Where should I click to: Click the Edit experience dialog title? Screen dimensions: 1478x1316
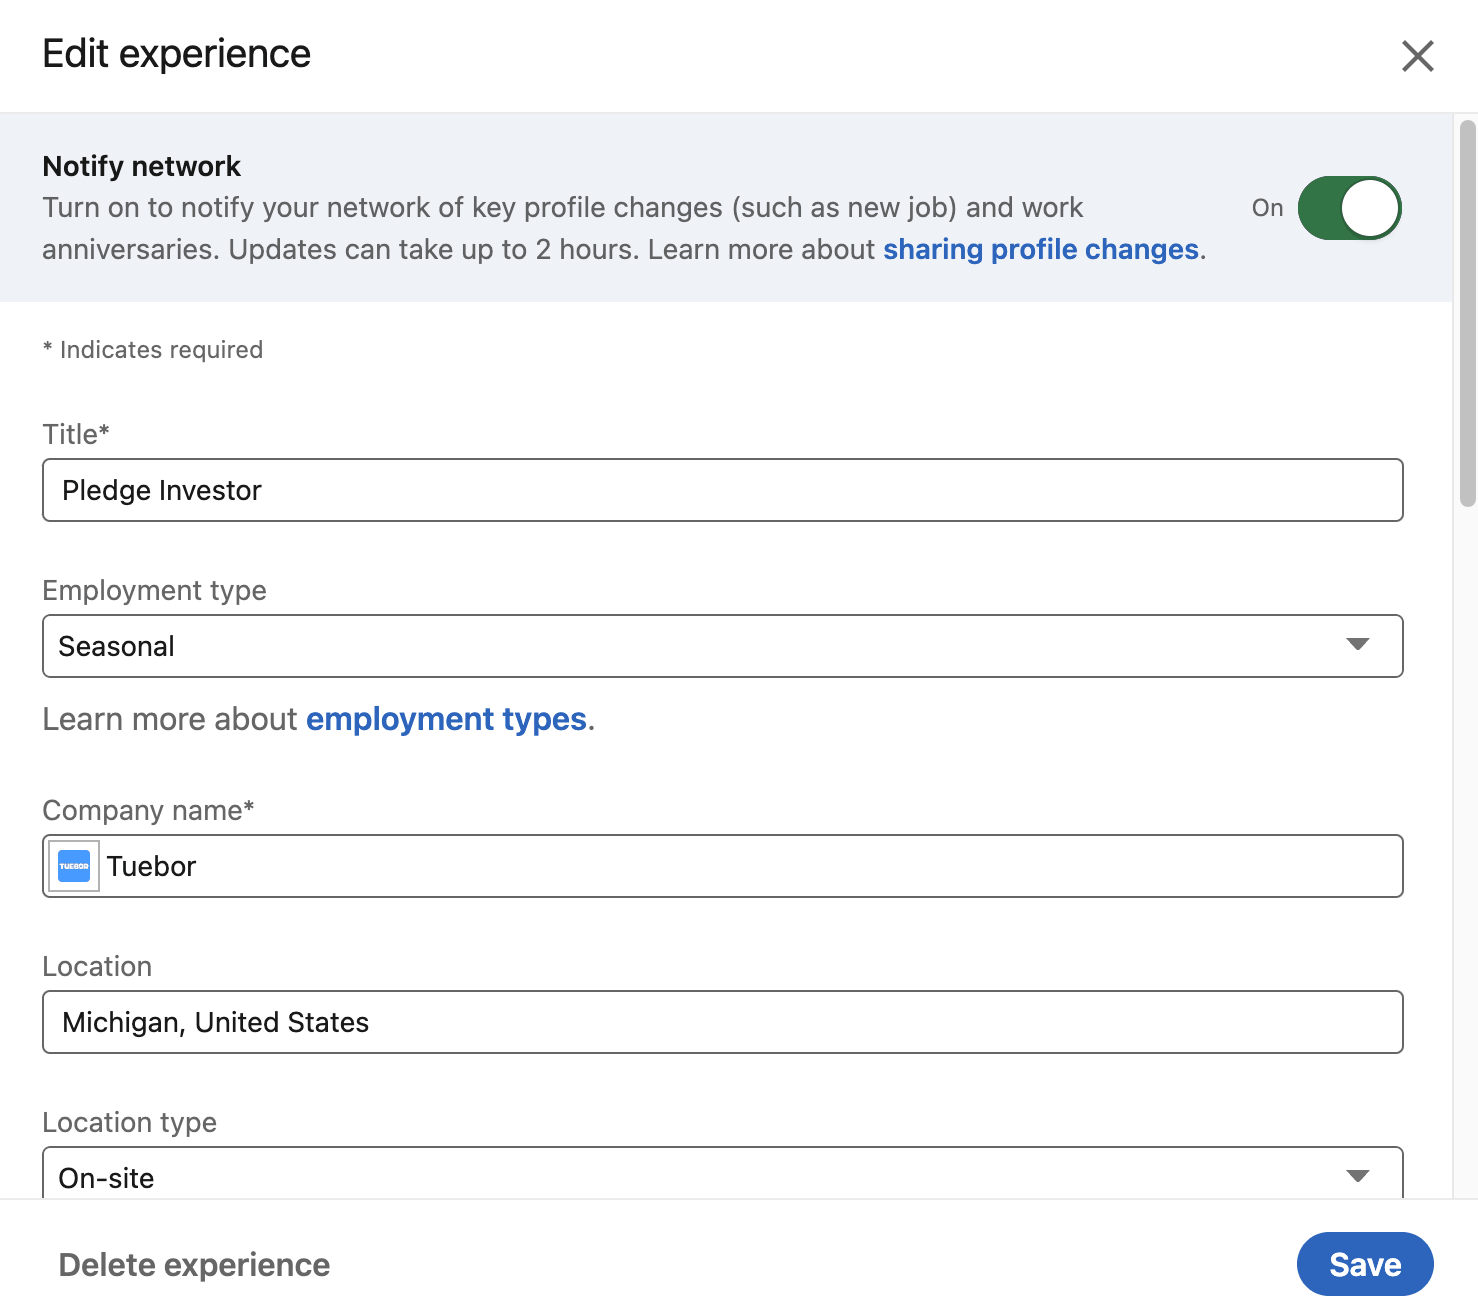click(176, 54)
